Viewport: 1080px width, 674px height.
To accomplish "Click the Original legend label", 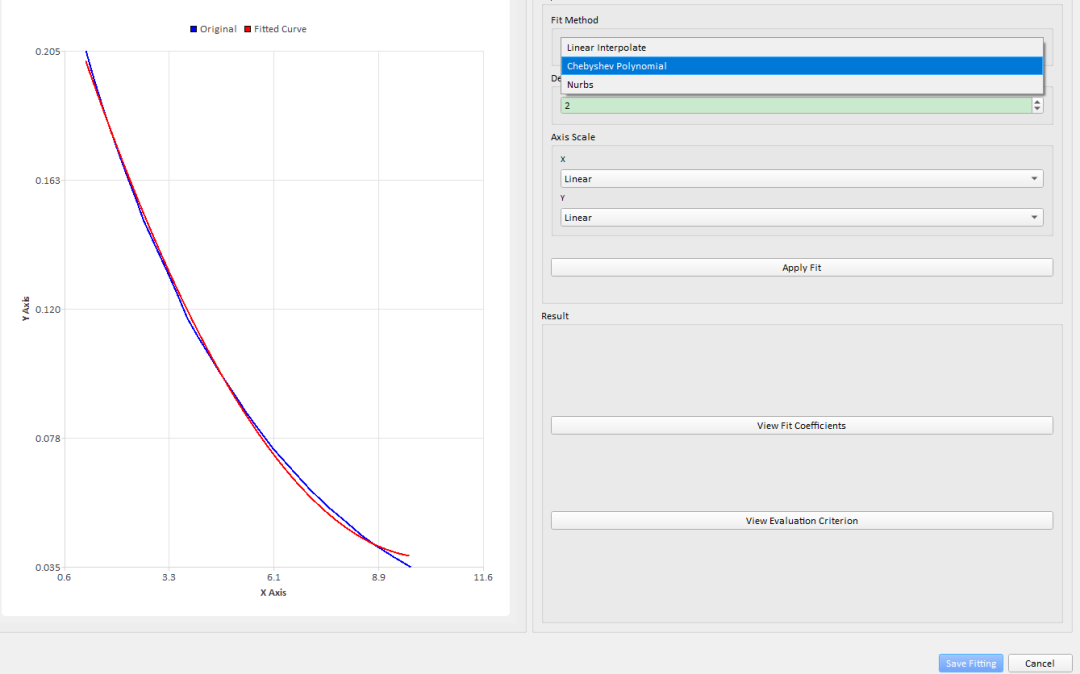I will click(x=218, y=29).
